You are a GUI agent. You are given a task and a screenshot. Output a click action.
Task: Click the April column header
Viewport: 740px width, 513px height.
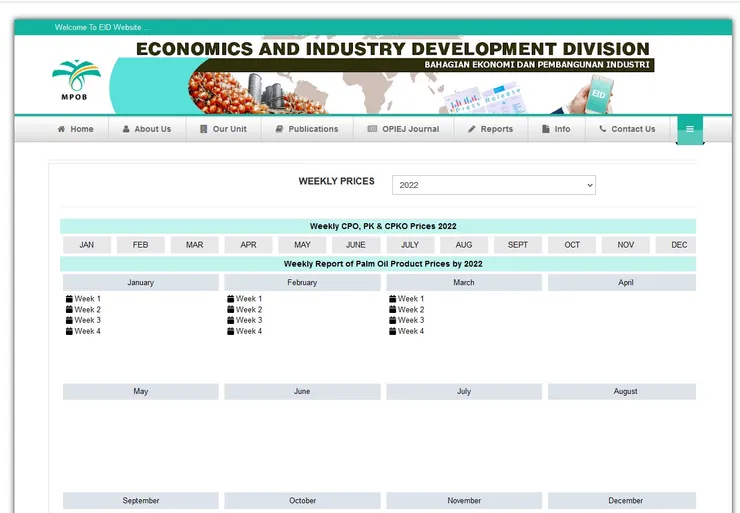coord(622,282)
